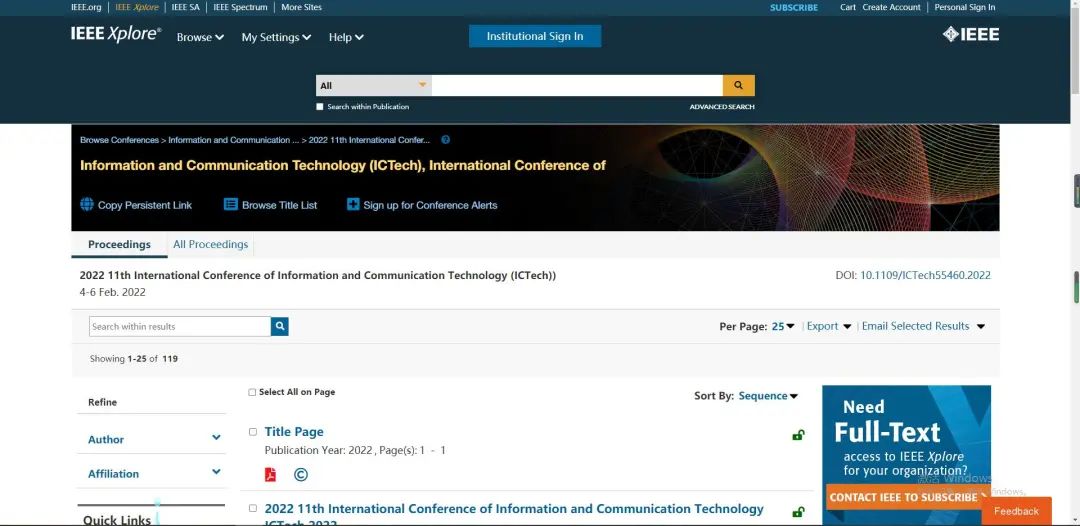Click the IEEE Xplore top bar site link
The height and width of the screenshot is (526, 1080).
(136, 8)
